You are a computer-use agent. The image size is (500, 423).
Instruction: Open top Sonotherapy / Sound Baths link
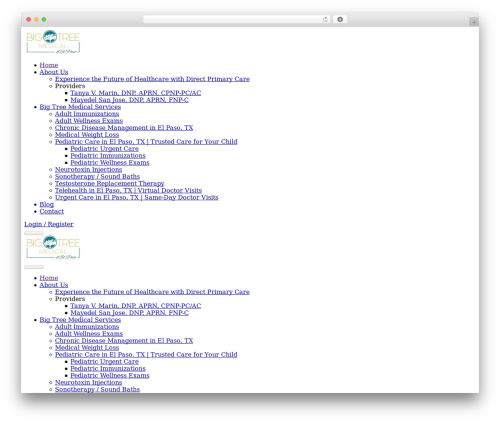pos(97,177)
